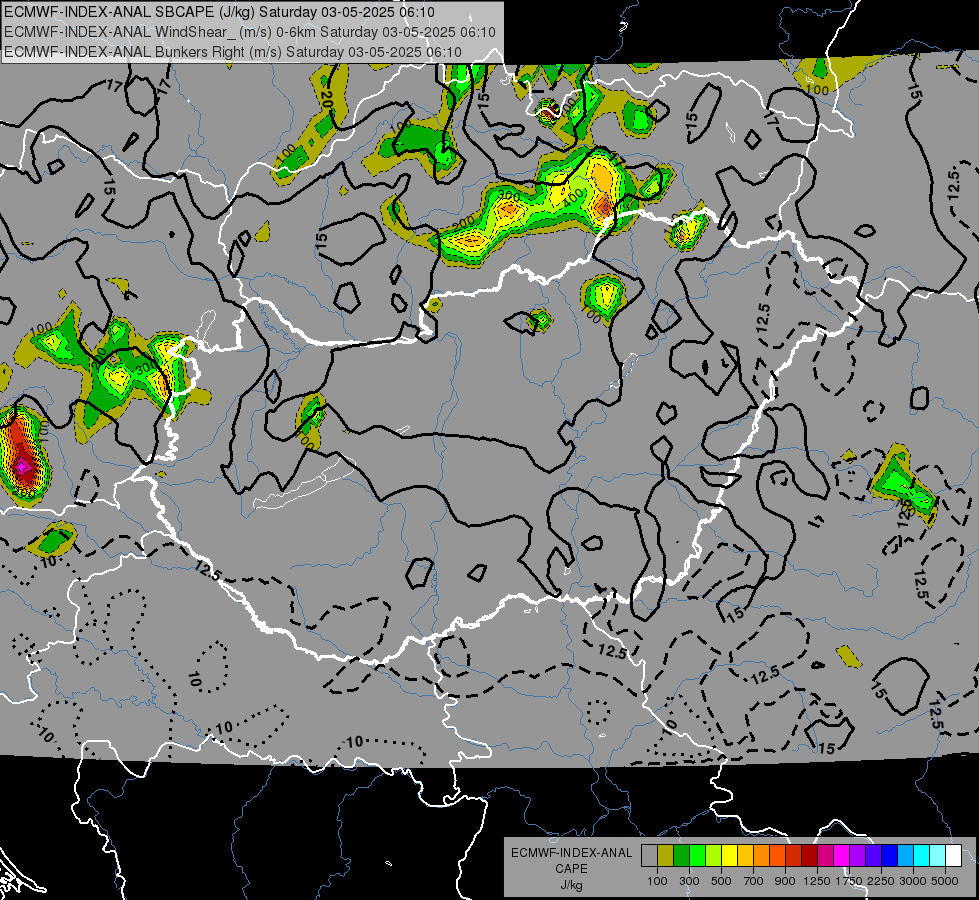Click the legend value 3000
This screenshot has height=900, width=979.
[x=913, y=881]
